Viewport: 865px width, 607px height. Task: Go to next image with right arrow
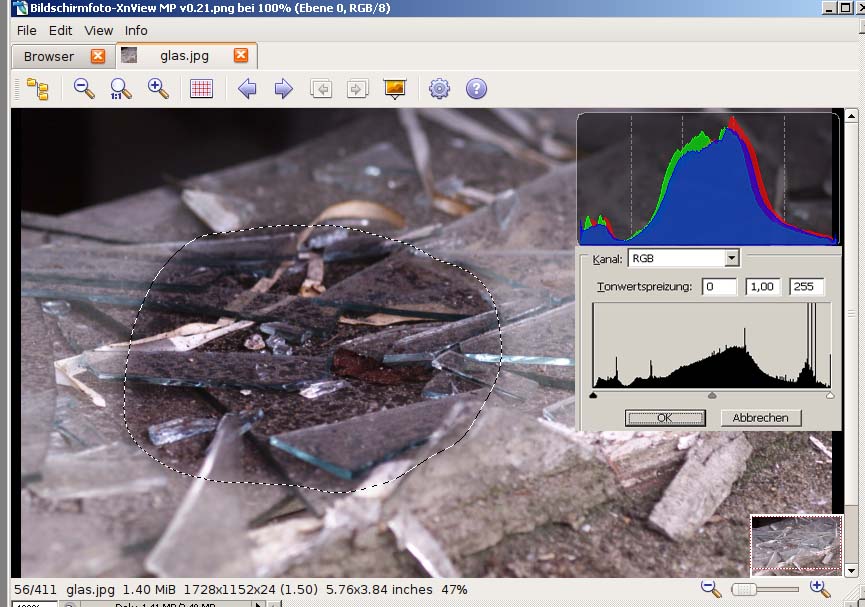(x=284, y=88)
